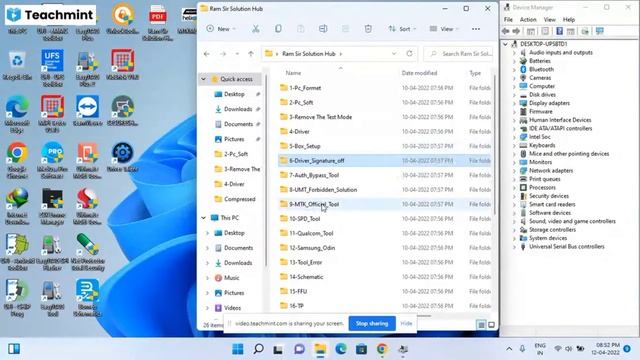Click the Cut icon in Explorer toolbar
Screen dimensions: 640x360
(x=256, y=29)
